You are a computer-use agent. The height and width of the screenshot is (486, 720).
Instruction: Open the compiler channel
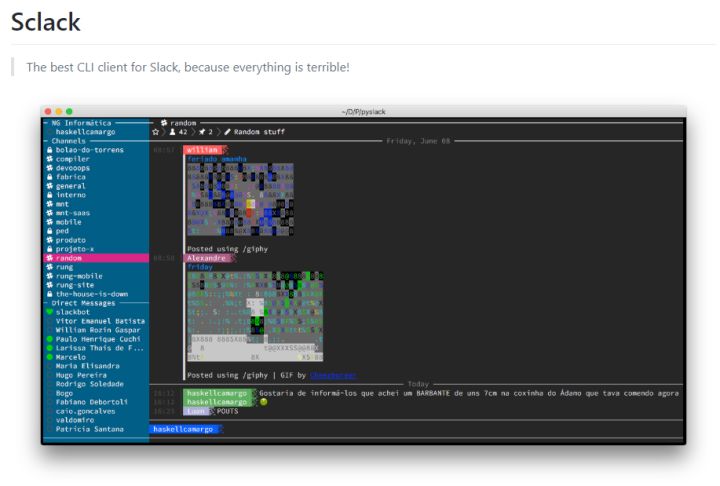pos(73,159)
